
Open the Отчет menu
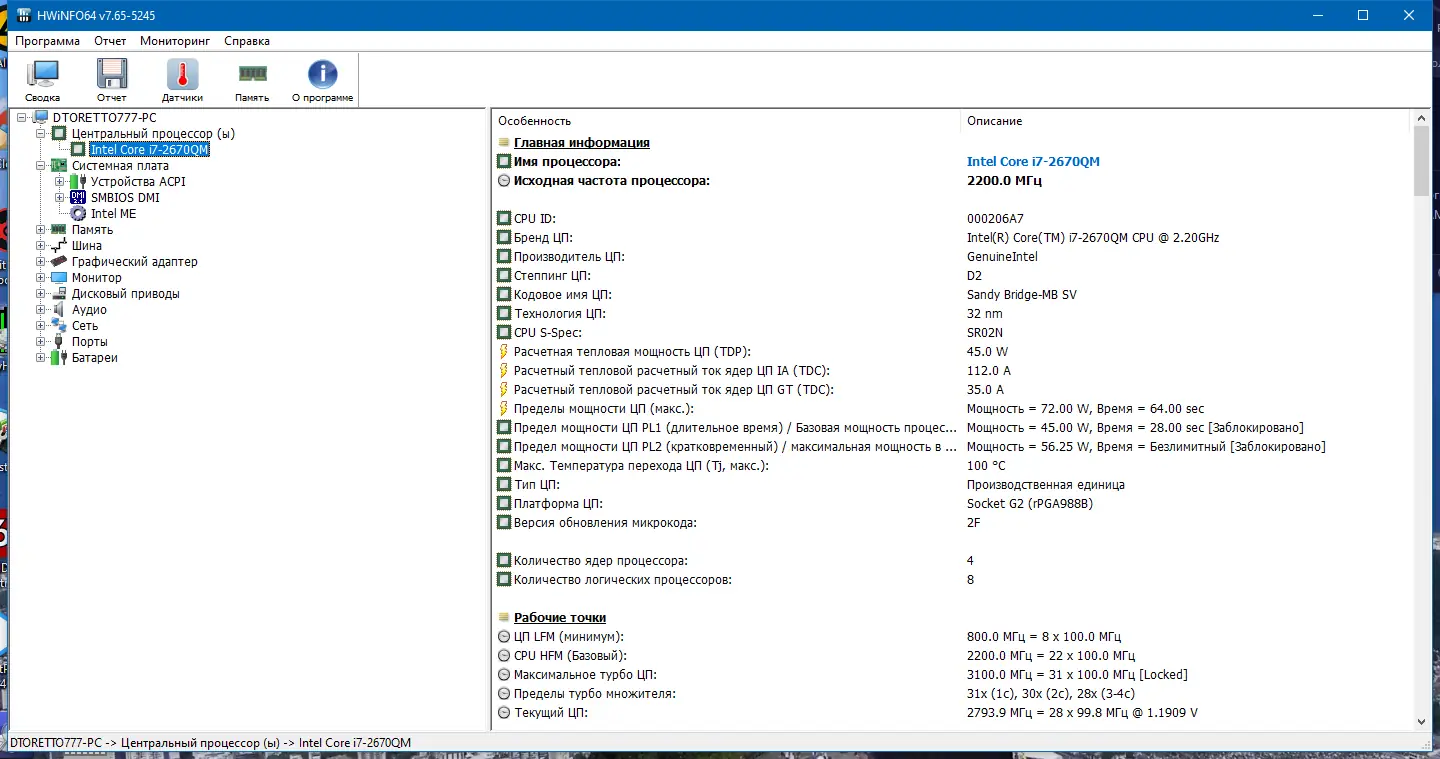(x=110, y=41)
